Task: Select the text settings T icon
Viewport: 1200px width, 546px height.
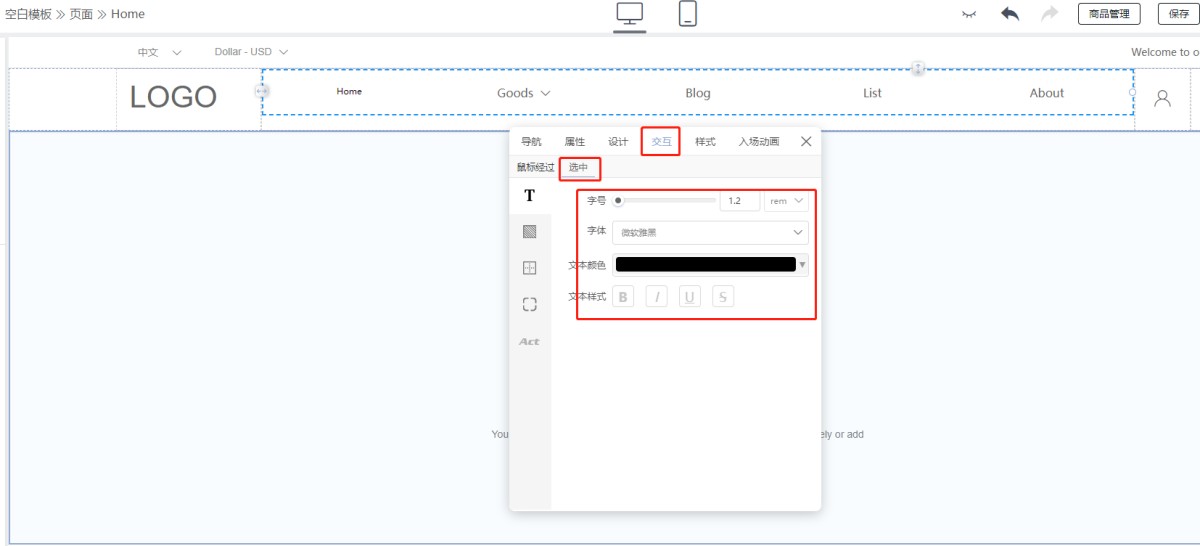Action: tap(530, 196)
